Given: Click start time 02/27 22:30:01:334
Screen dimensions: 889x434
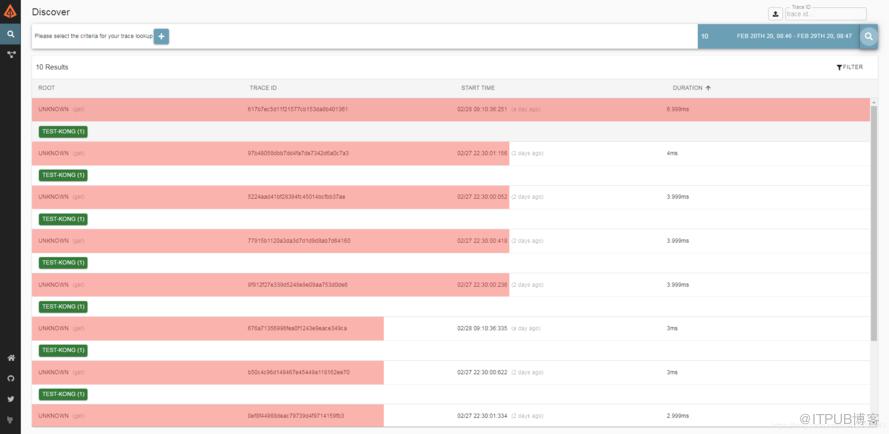Looking at the screenshot, I should point(482,416).
